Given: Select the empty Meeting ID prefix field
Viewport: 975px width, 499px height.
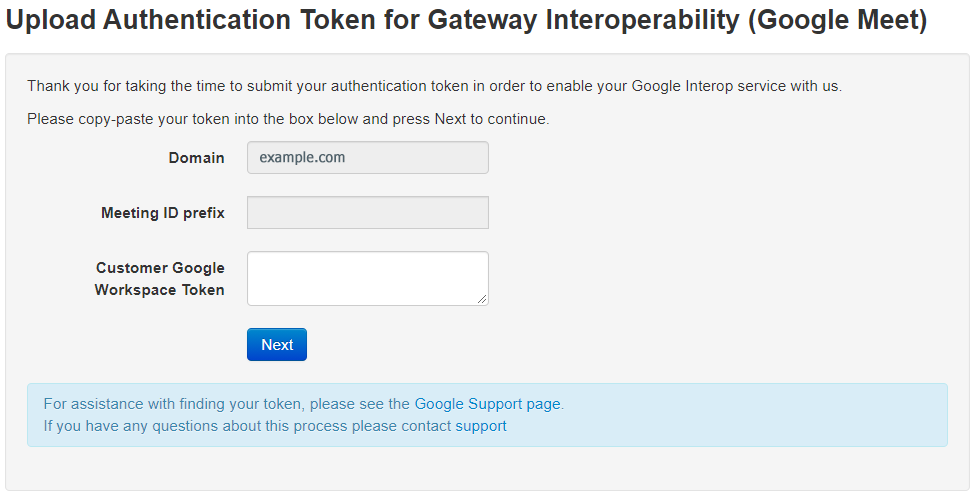Looking at the screenshot, I should (367, 213).
